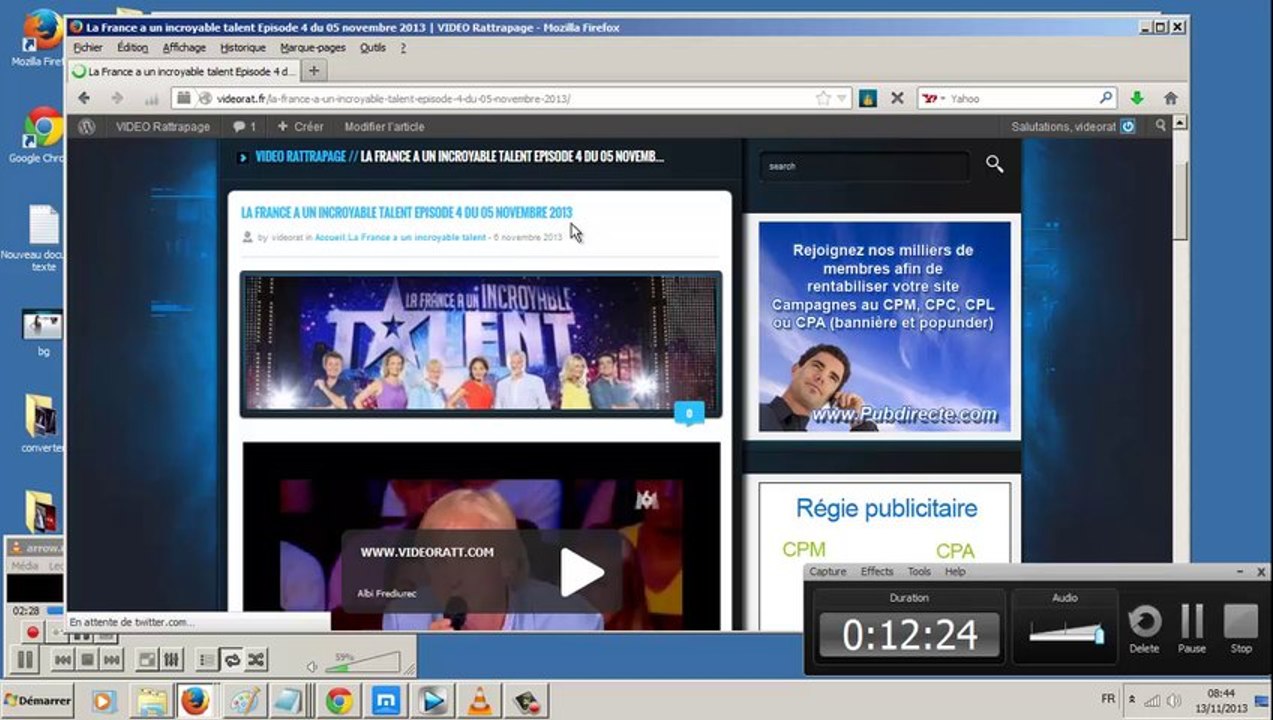Toggle VLC fullscreen button

(x=146, y=660)
